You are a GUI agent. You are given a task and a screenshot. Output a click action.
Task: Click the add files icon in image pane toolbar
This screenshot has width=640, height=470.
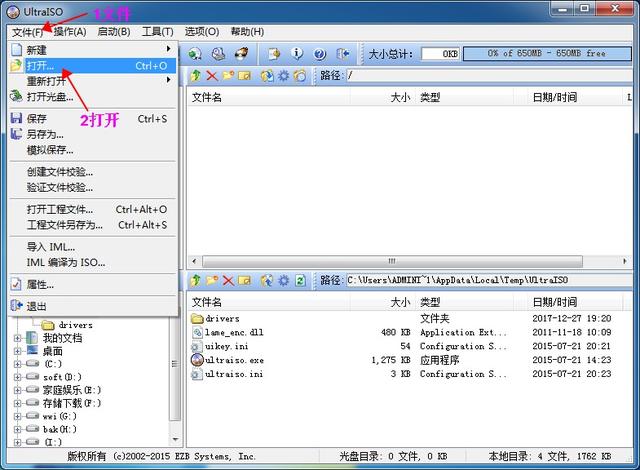pyautogui.click(x=267, y=75)
